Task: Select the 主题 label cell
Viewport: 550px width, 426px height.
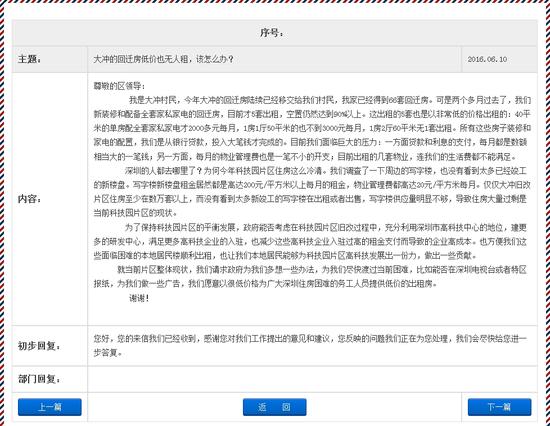Action: coord(49,59)
